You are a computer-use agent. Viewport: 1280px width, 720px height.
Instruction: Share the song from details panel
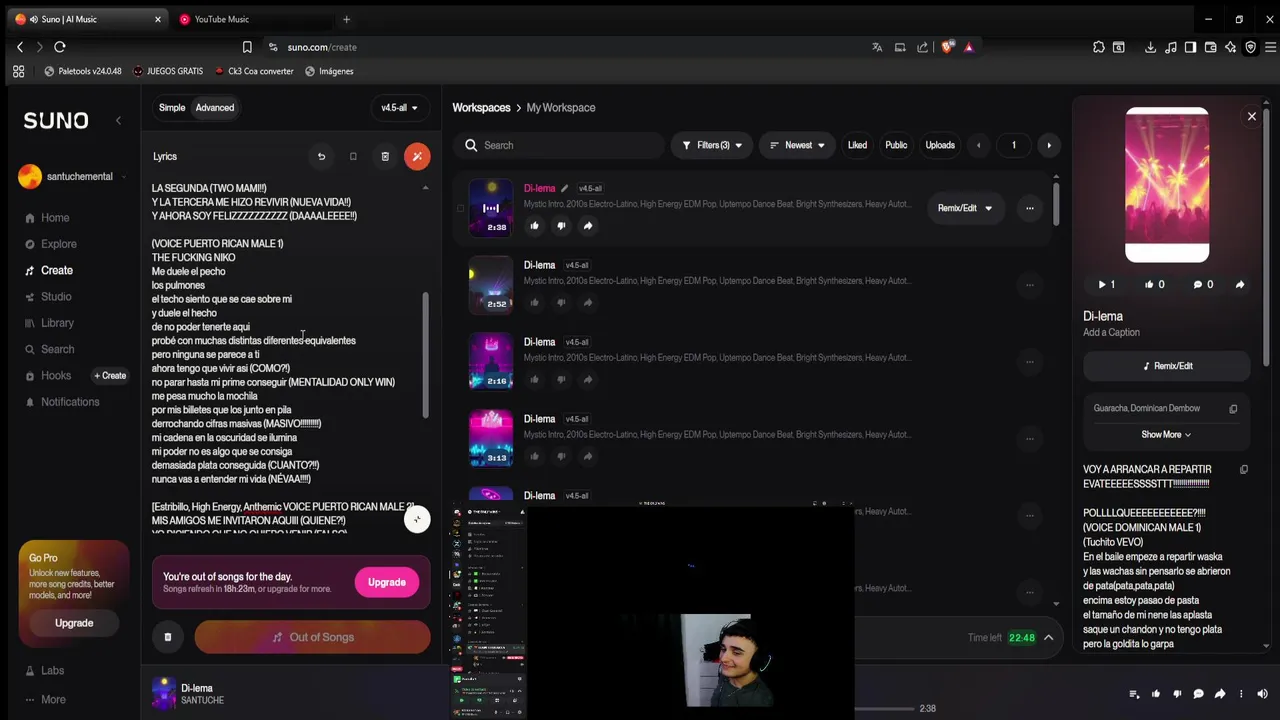(1240, 285)
